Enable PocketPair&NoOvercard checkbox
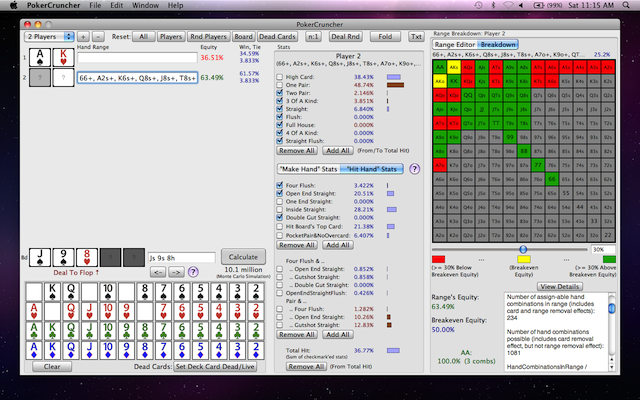The image size is (640, 400). (x=280, y=235)
